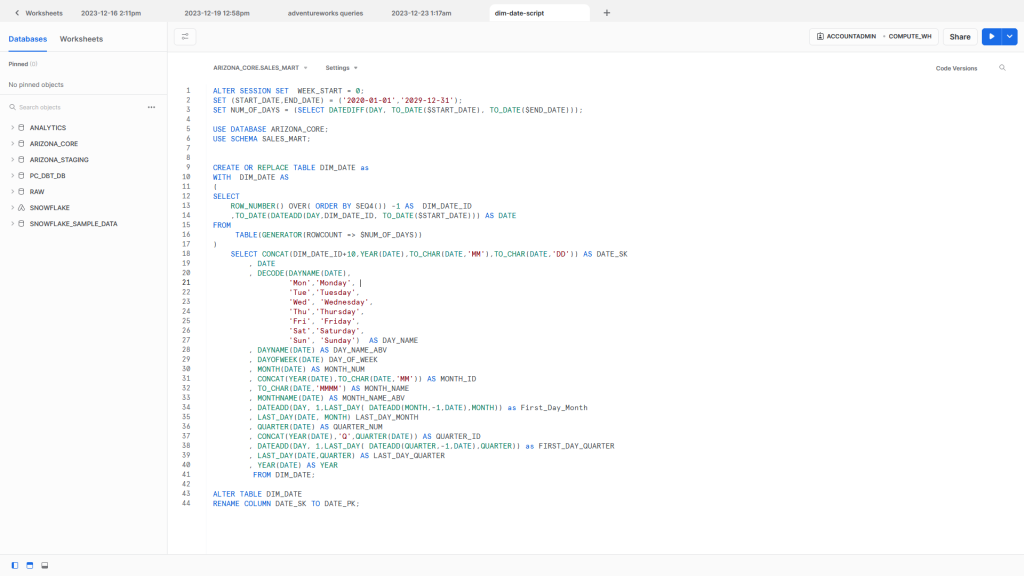Viewport: 1024px width, 576px height.
Task: Switch to the Worksheets sidebar tab
Action: click(81, 39)
